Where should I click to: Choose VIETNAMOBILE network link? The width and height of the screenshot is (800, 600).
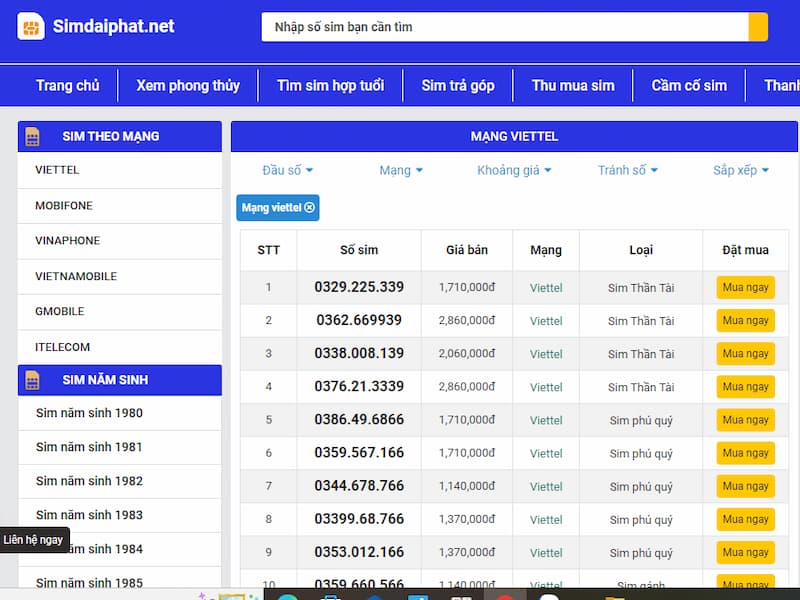(x=120, y=276)
